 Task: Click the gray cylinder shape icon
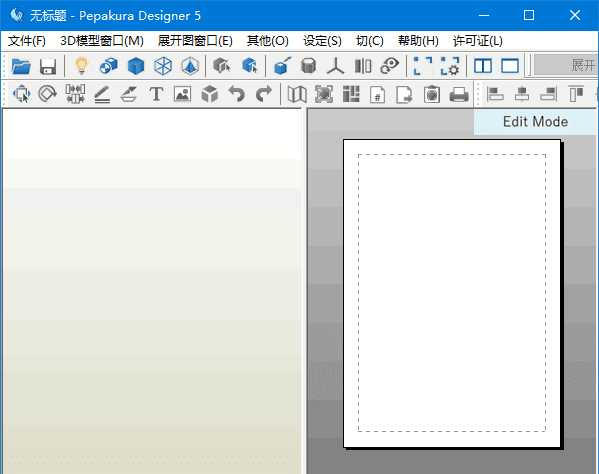(x=309, y=66)
